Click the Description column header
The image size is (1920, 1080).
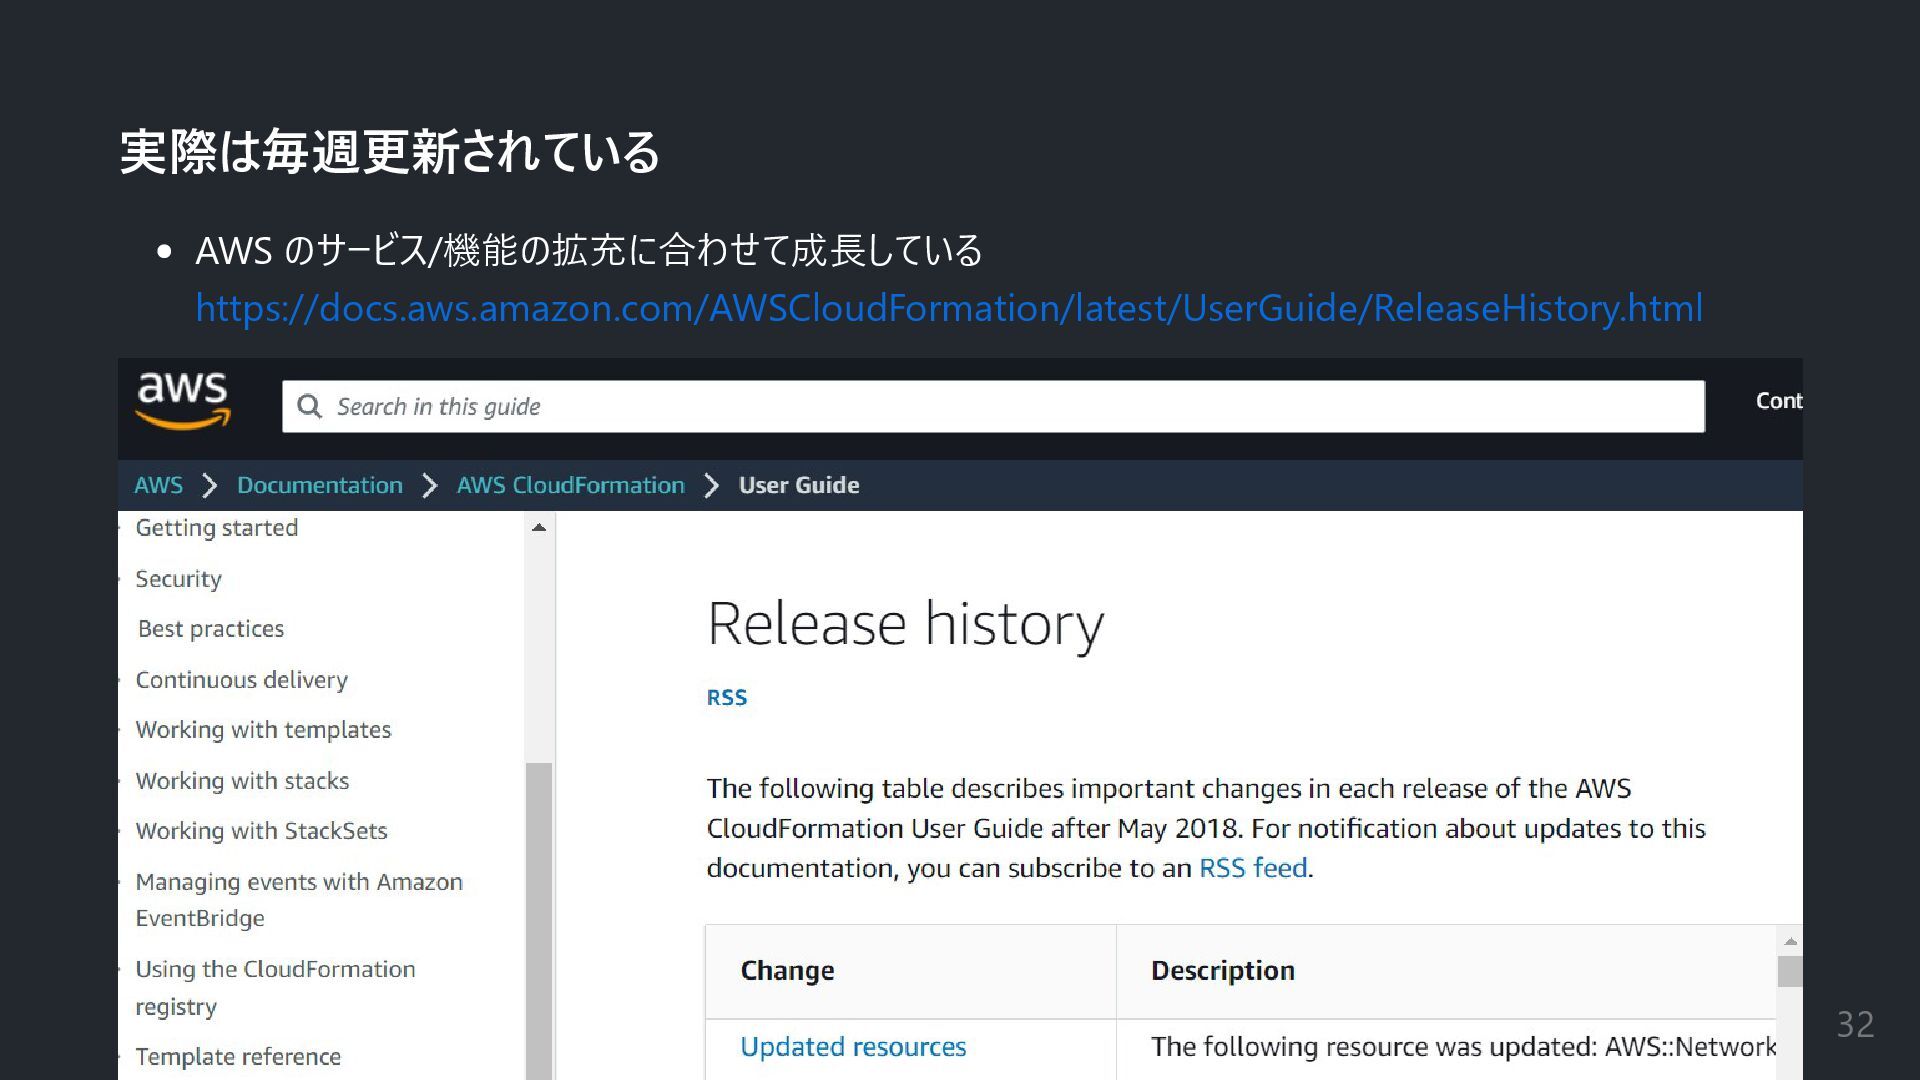click(1222, 971)
